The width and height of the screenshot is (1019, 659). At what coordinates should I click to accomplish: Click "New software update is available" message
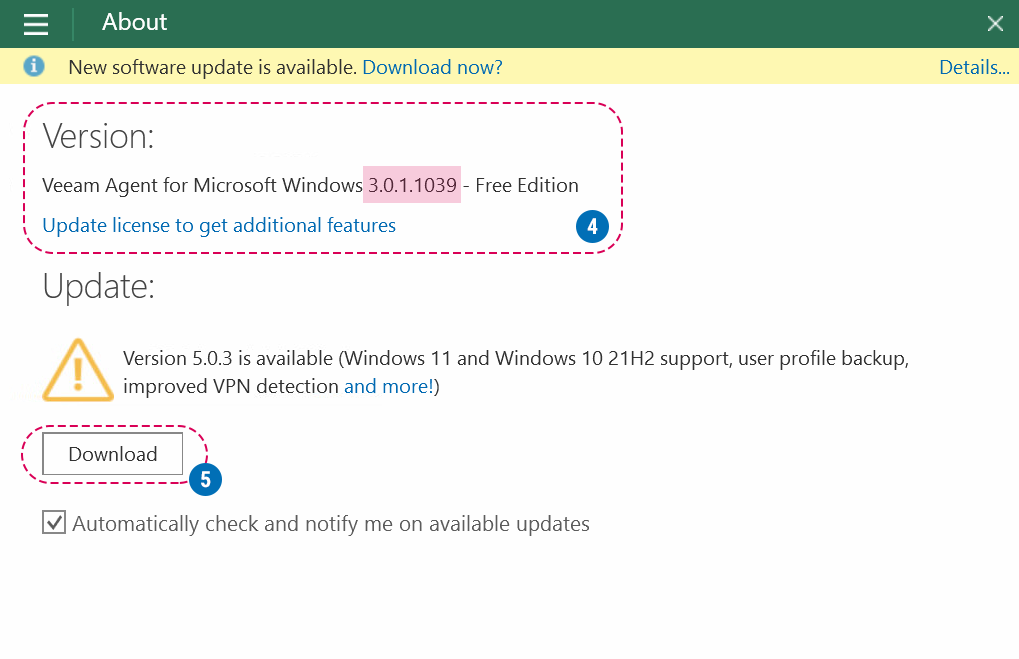[x=212, y=67]
